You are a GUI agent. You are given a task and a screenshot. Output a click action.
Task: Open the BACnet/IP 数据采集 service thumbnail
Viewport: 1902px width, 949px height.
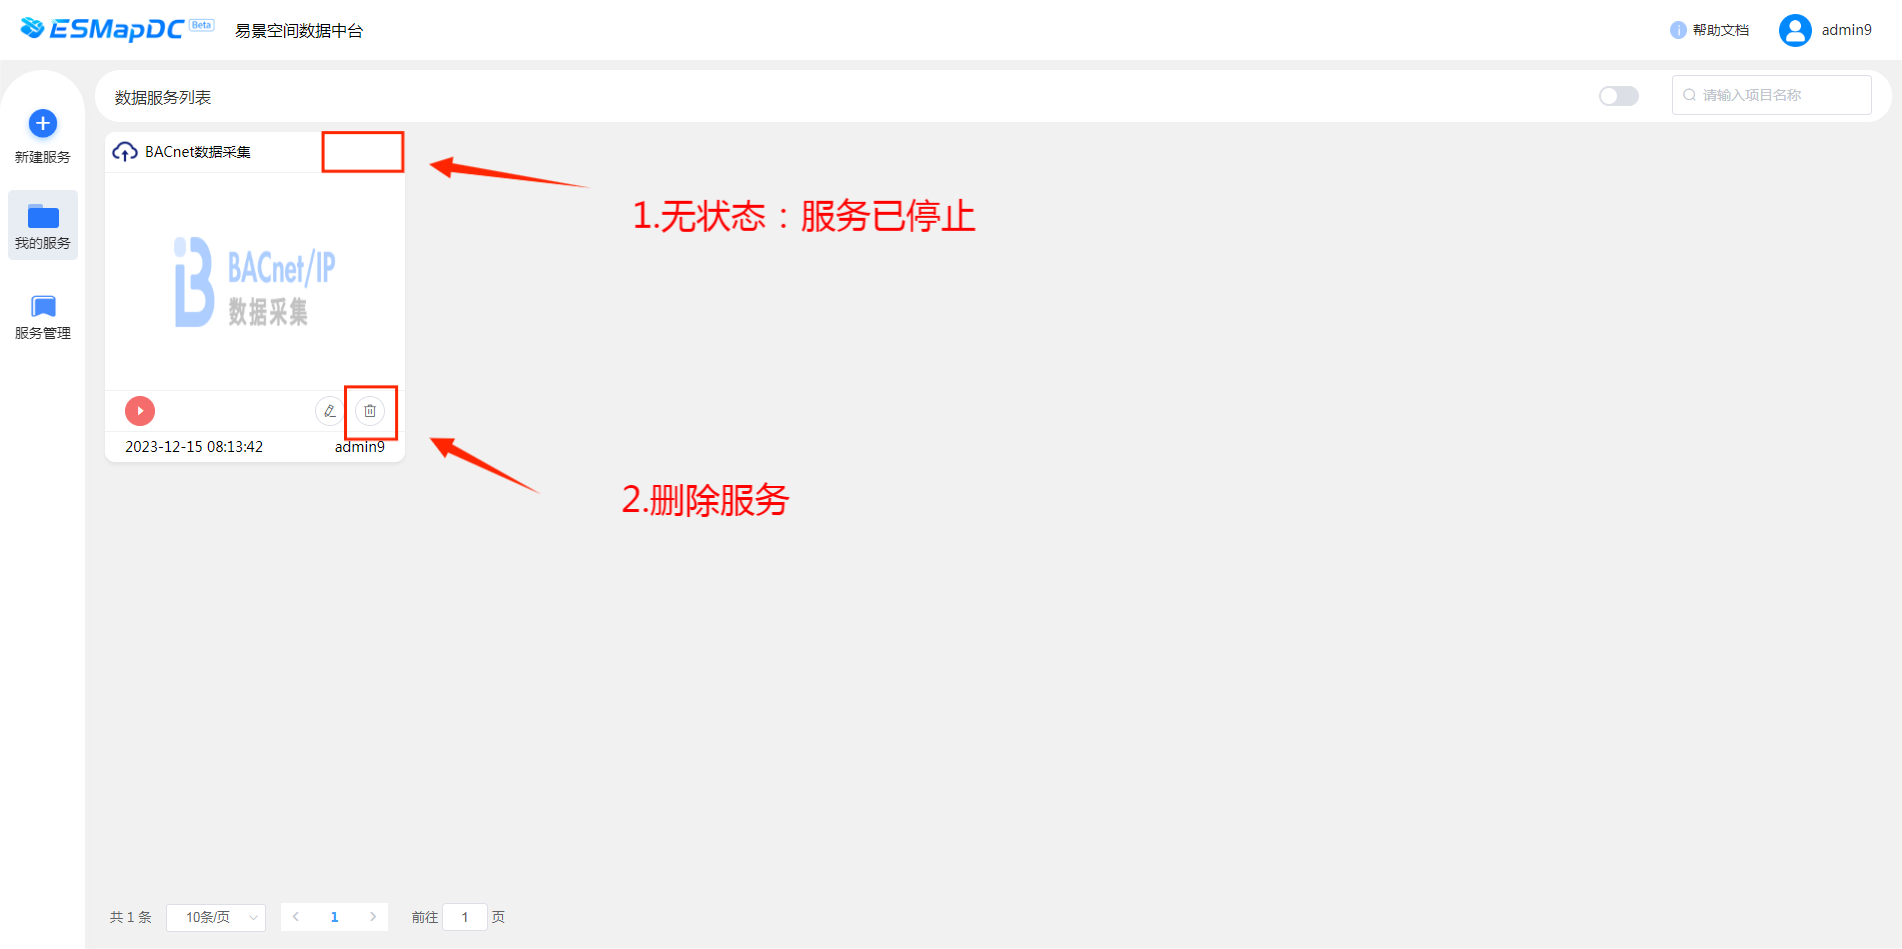[255, 282]
